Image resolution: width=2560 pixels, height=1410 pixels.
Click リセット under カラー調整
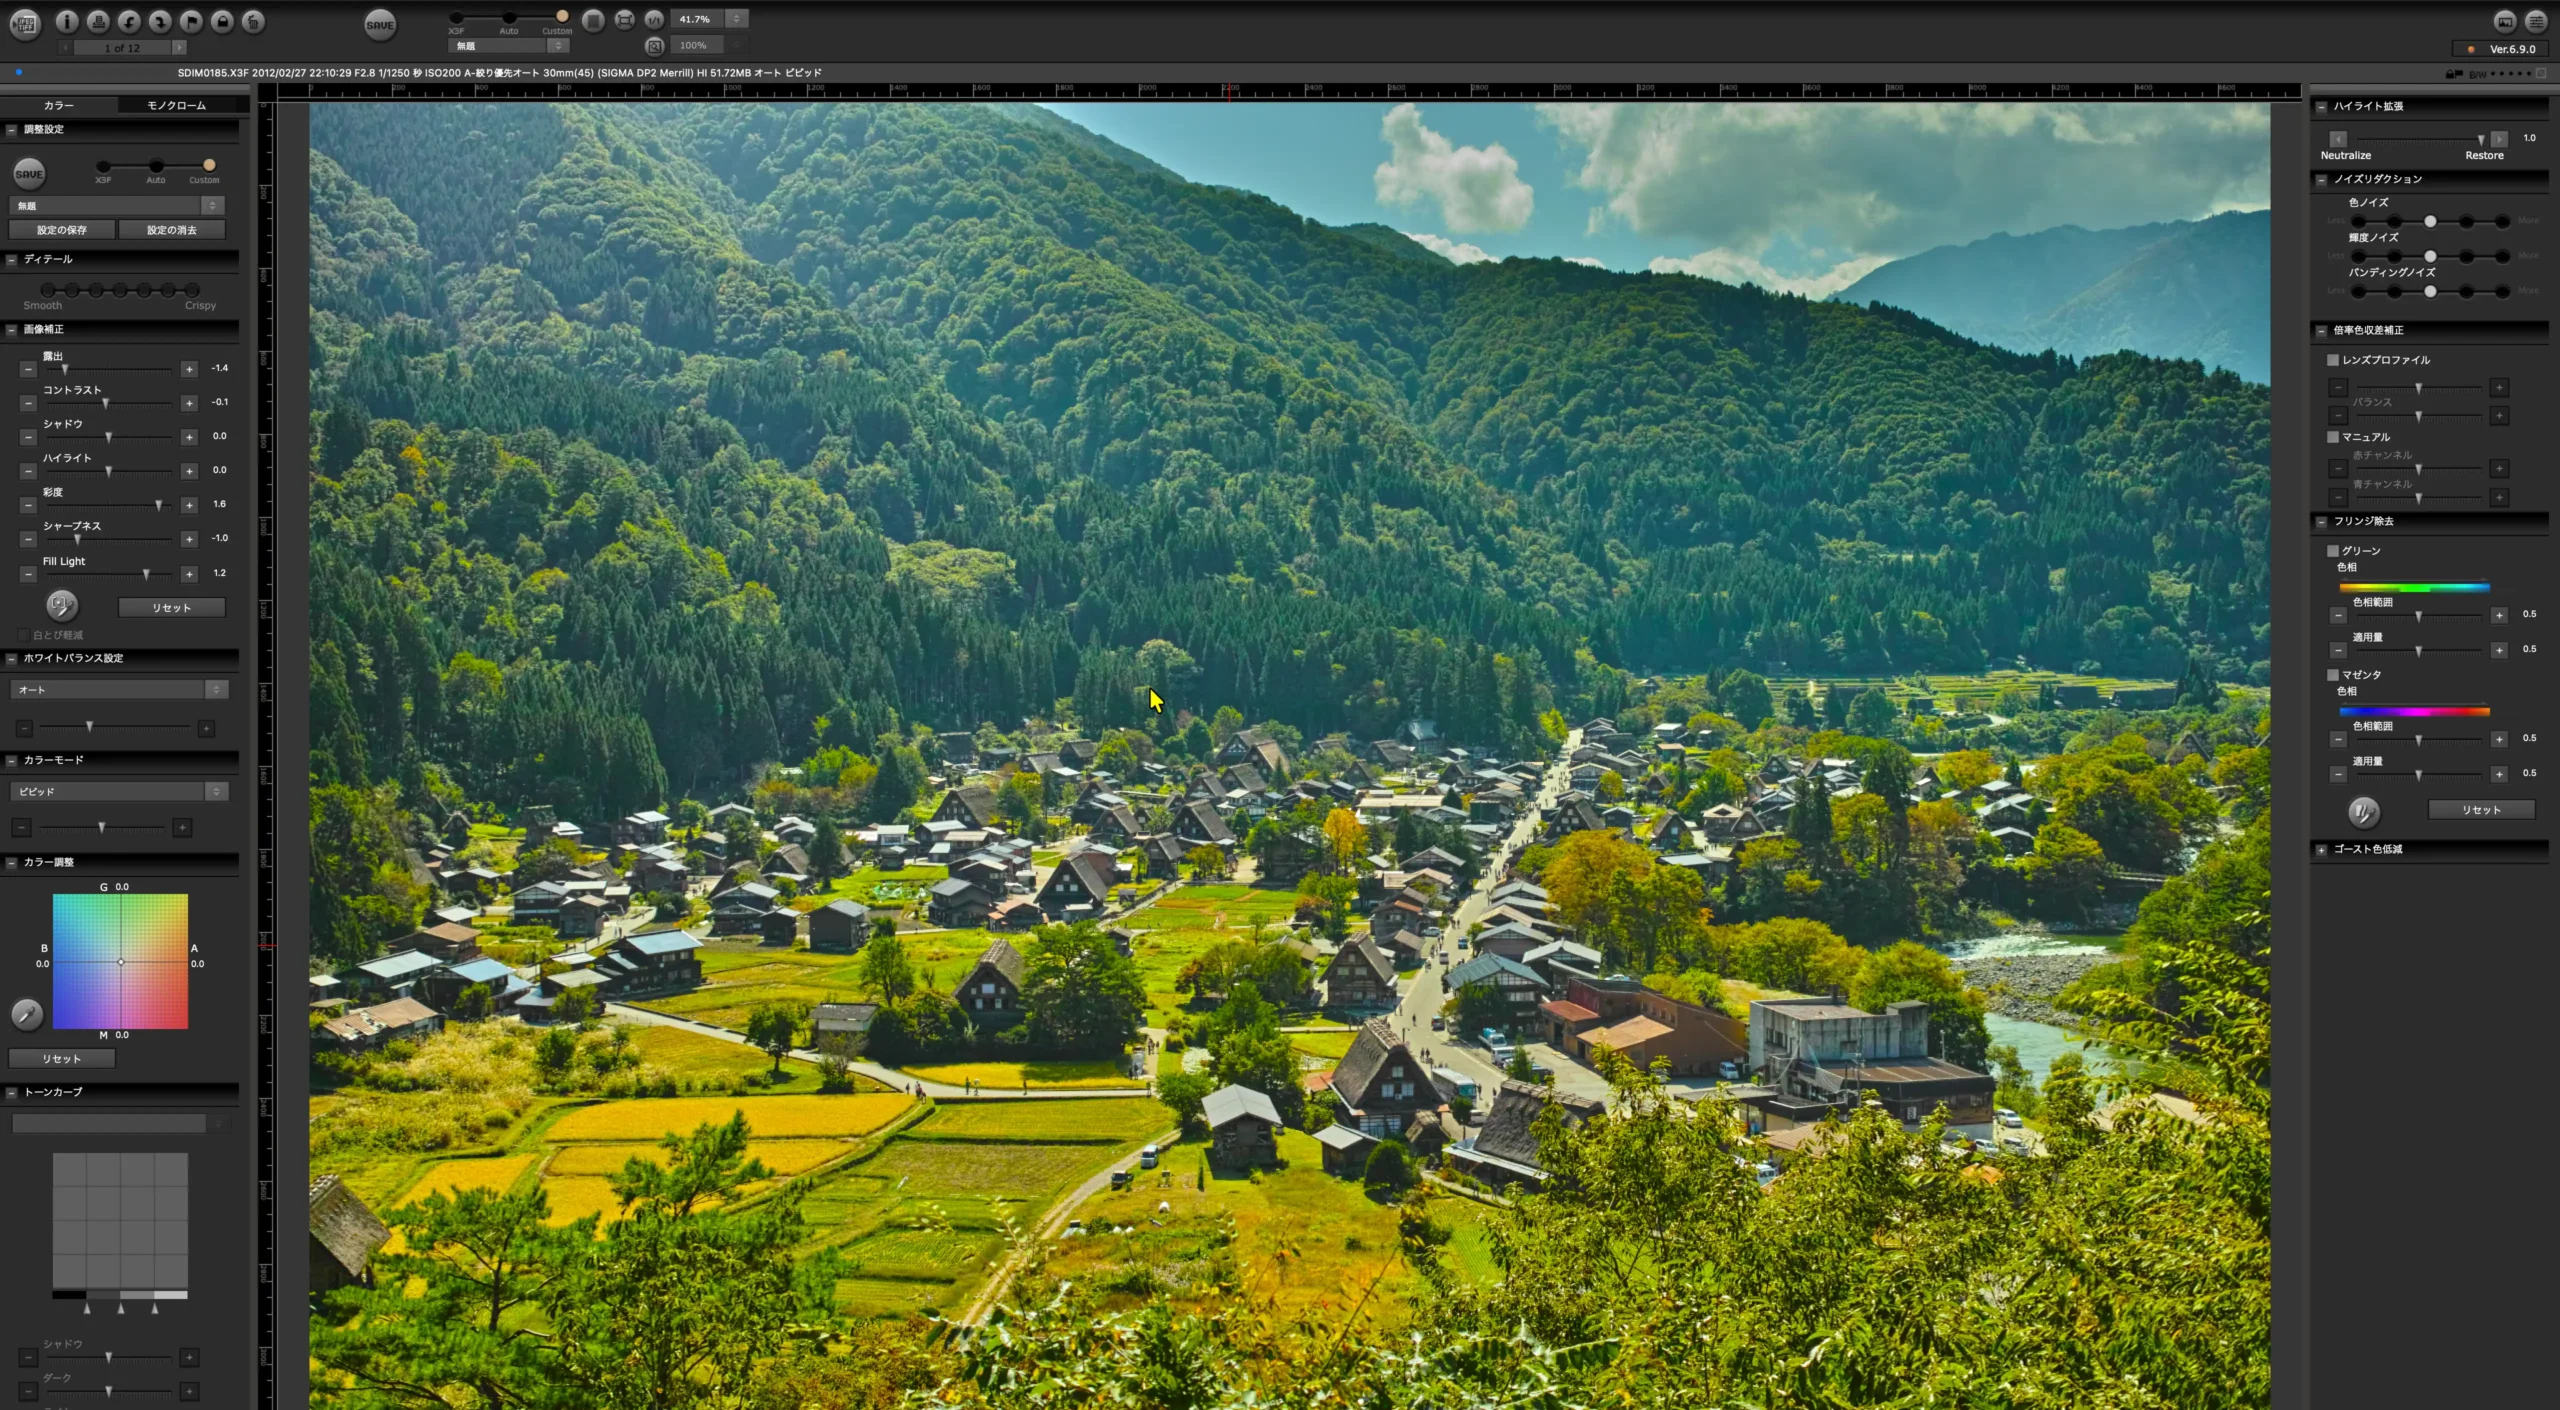pyautogui.click(x=61, y=1057)
